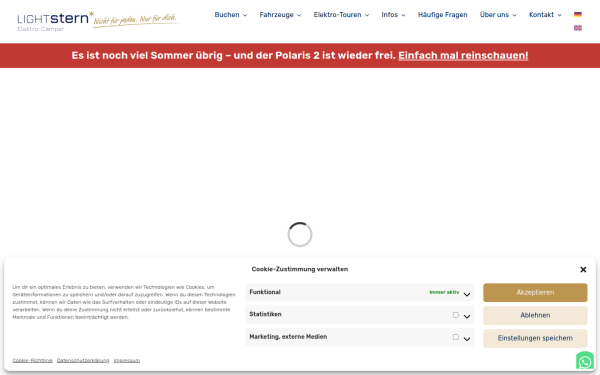Switch site language to English flag
Image resolution: width=600 pixels, height=375 pixels.
pyautogui.click(x=578, y=28)
